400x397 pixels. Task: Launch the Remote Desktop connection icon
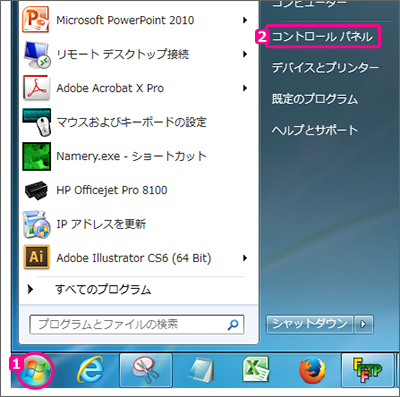tap(37, 54)
